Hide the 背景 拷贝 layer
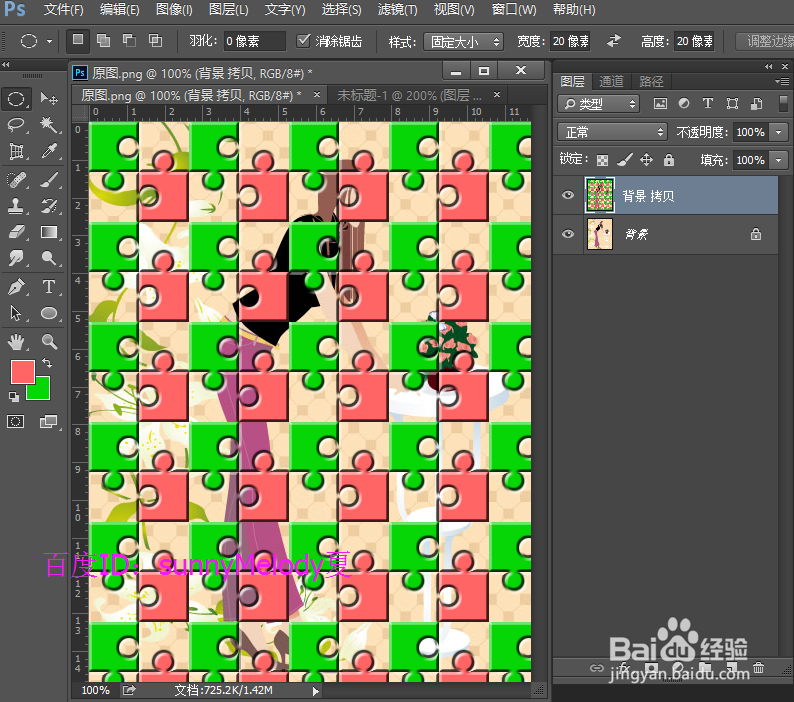The image size is (794, 702). click(x=568, y=195)
